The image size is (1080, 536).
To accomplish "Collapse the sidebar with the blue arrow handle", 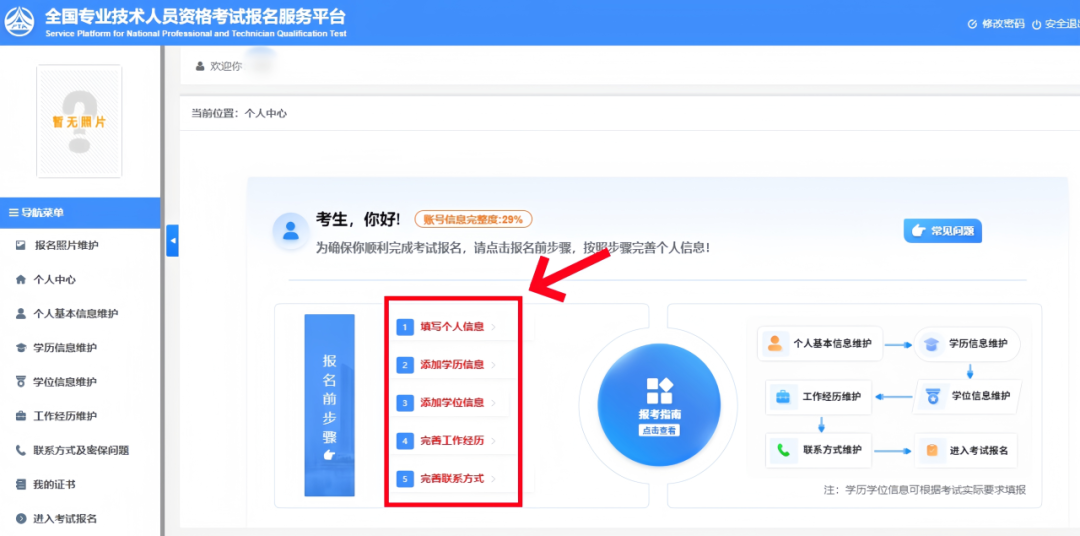I will (172, 241).
